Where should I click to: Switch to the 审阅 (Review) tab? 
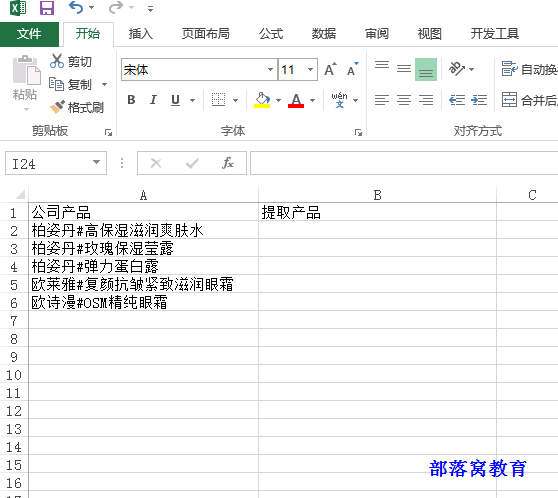click(377, 34)
